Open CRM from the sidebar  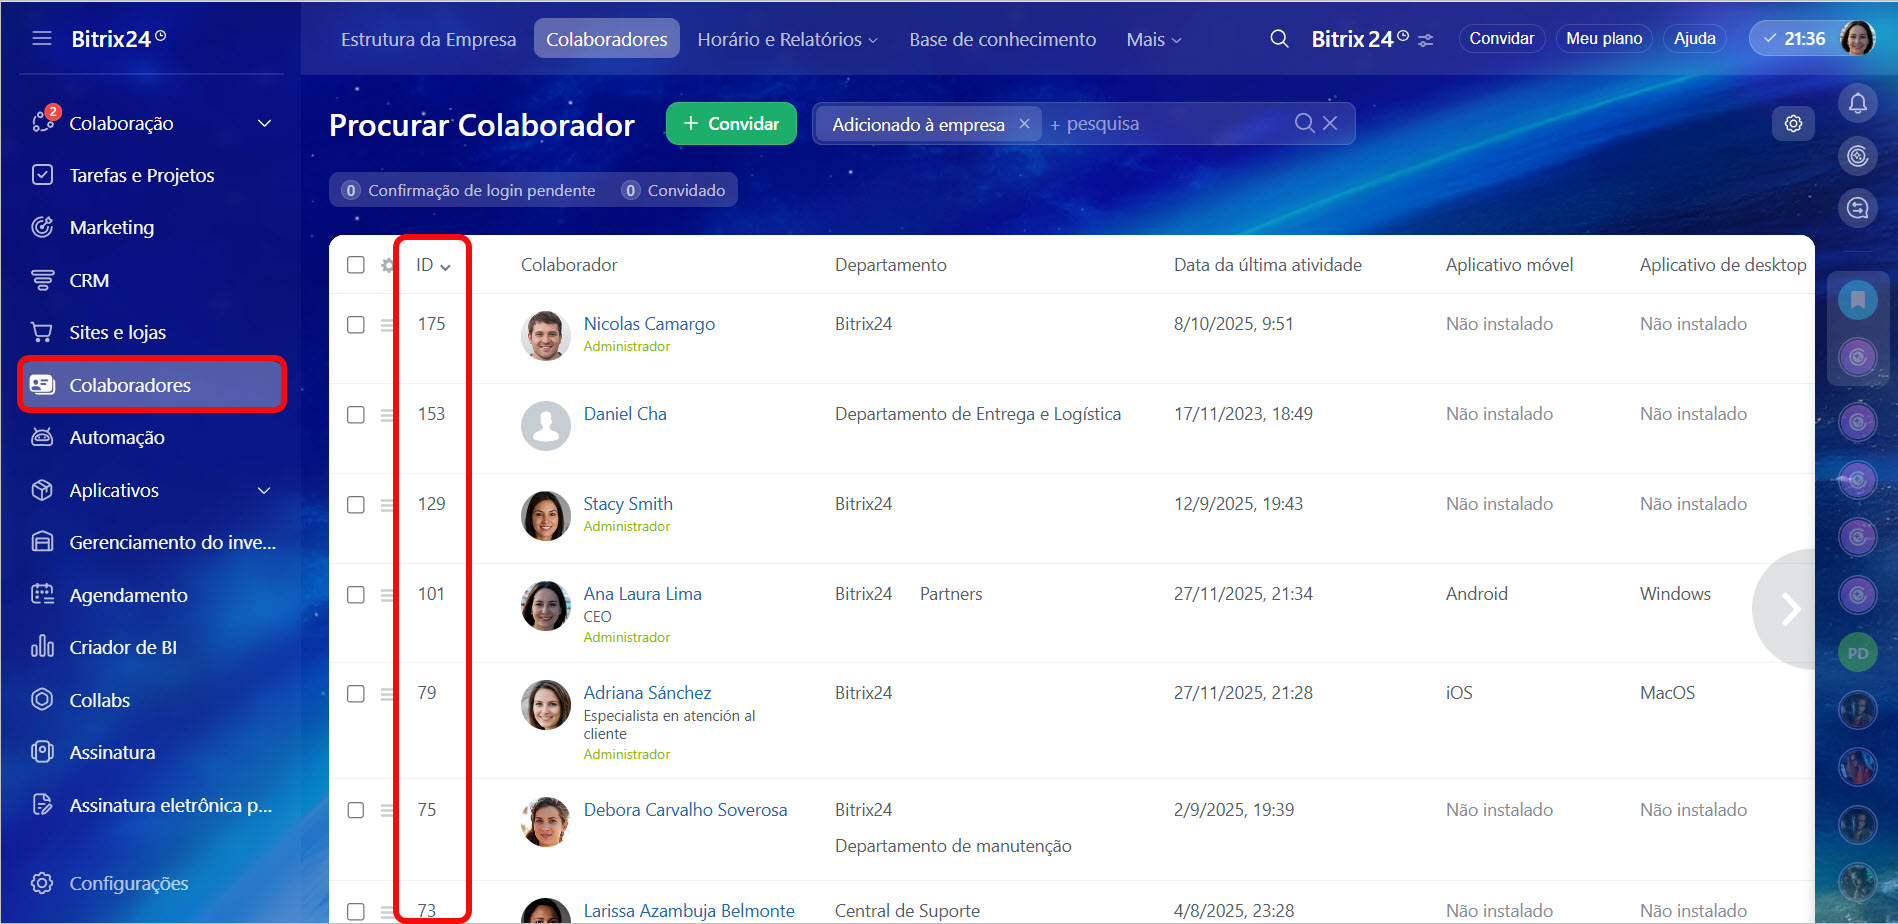[89, 280]
